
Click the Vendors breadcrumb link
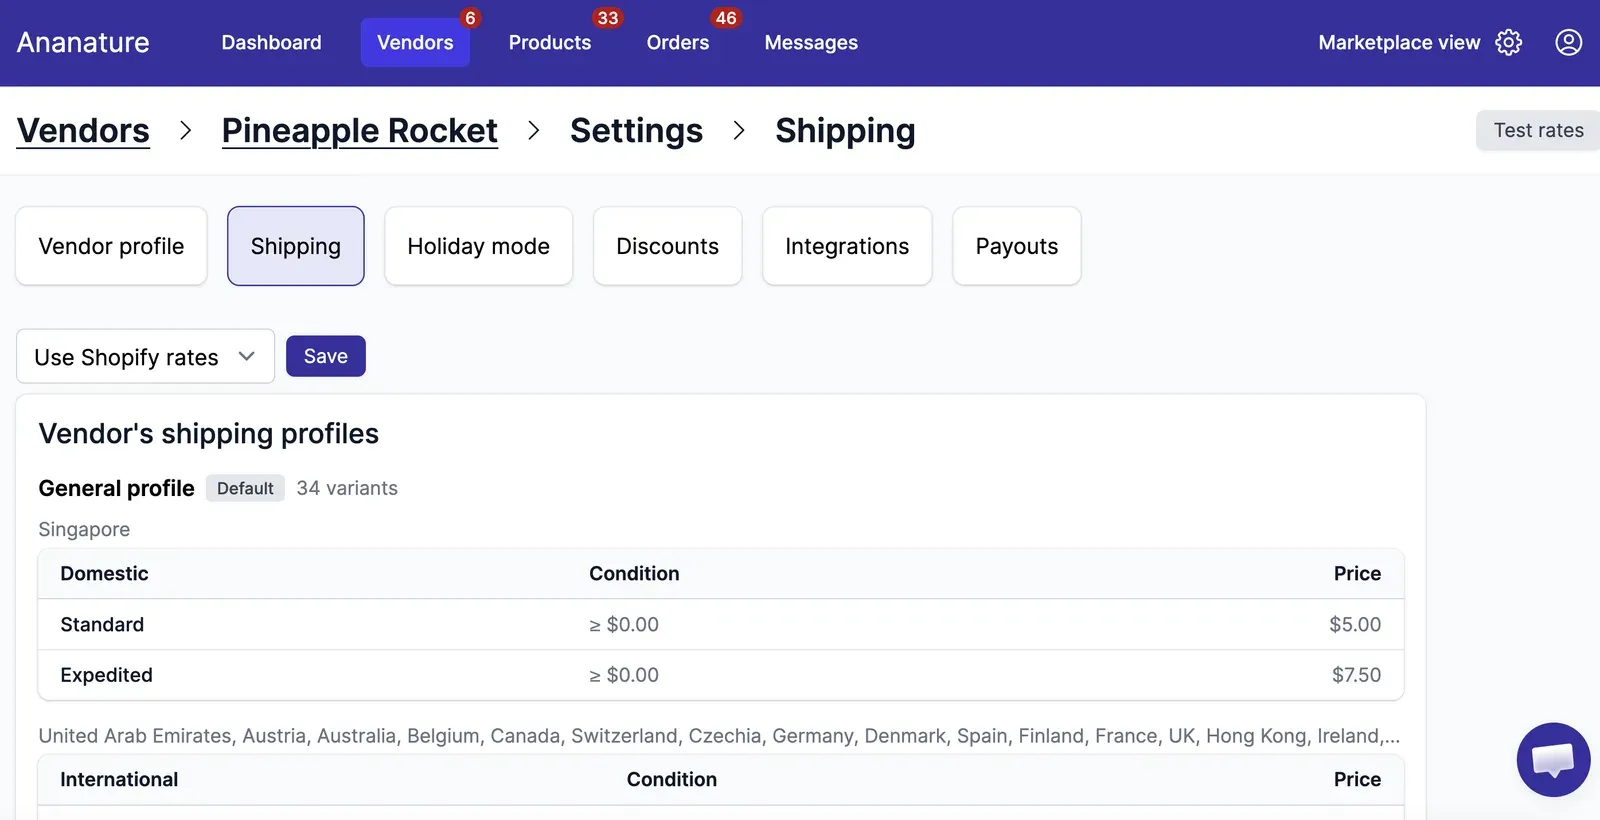83,130
